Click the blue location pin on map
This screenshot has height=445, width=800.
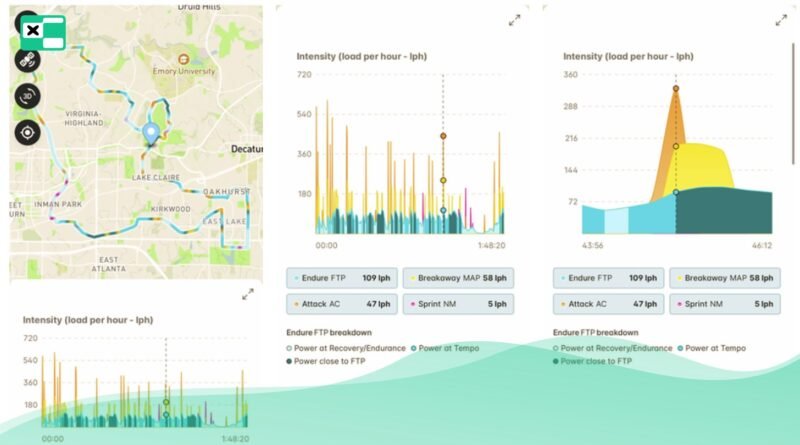pyautogui.click(x=151, y=133)
